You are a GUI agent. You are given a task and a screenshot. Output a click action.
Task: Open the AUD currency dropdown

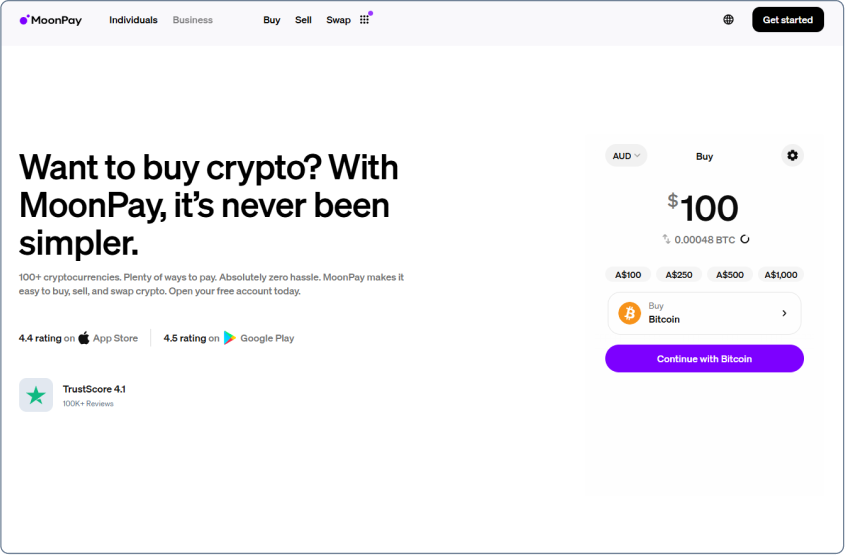(626, 156)
